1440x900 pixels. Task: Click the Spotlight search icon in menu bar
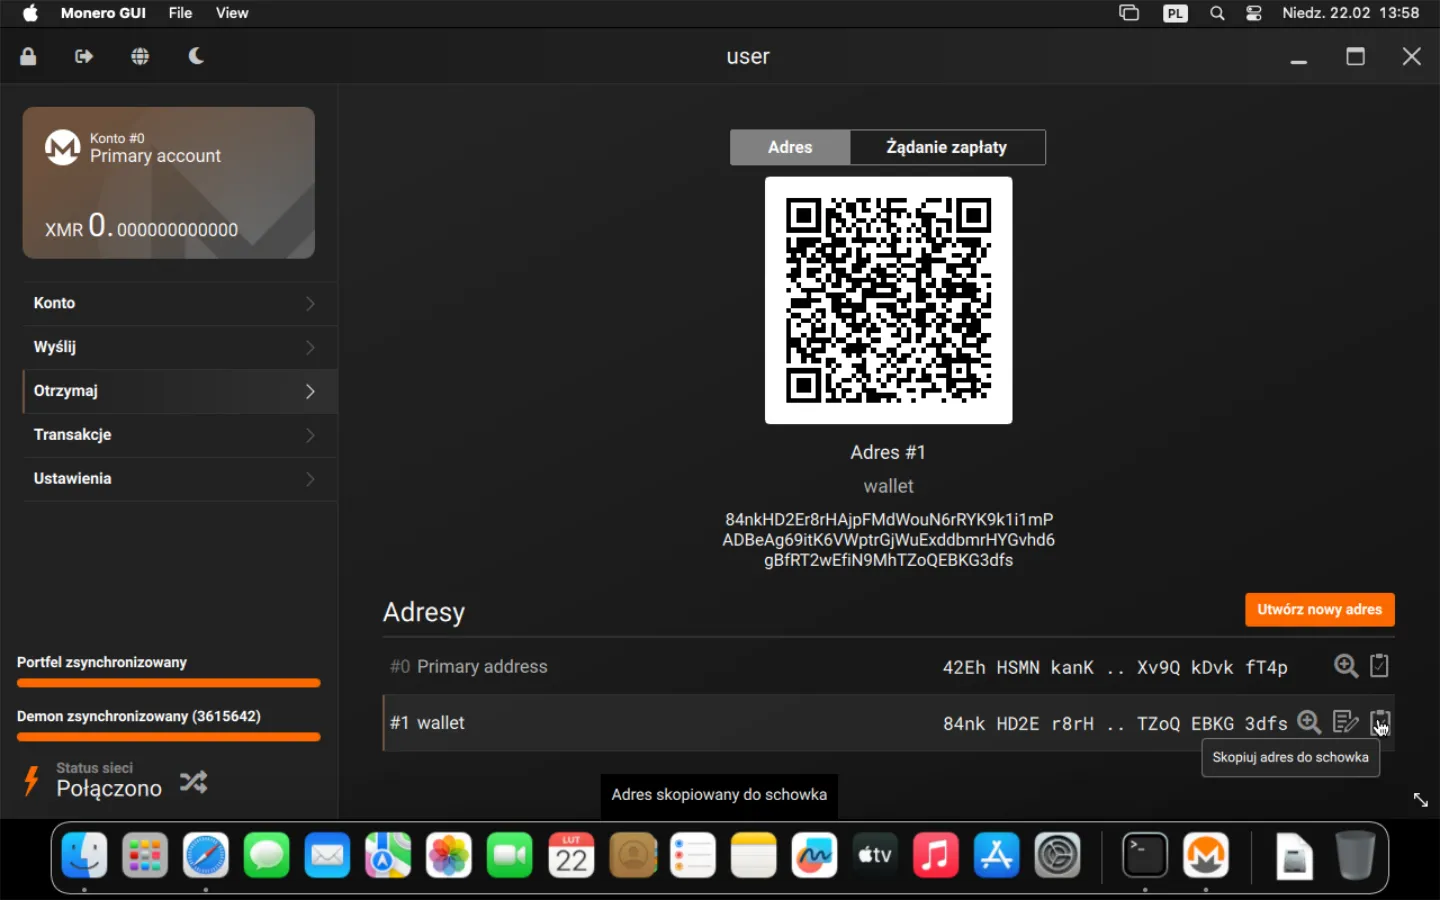pyautogui.click(x=1217, y=13)
